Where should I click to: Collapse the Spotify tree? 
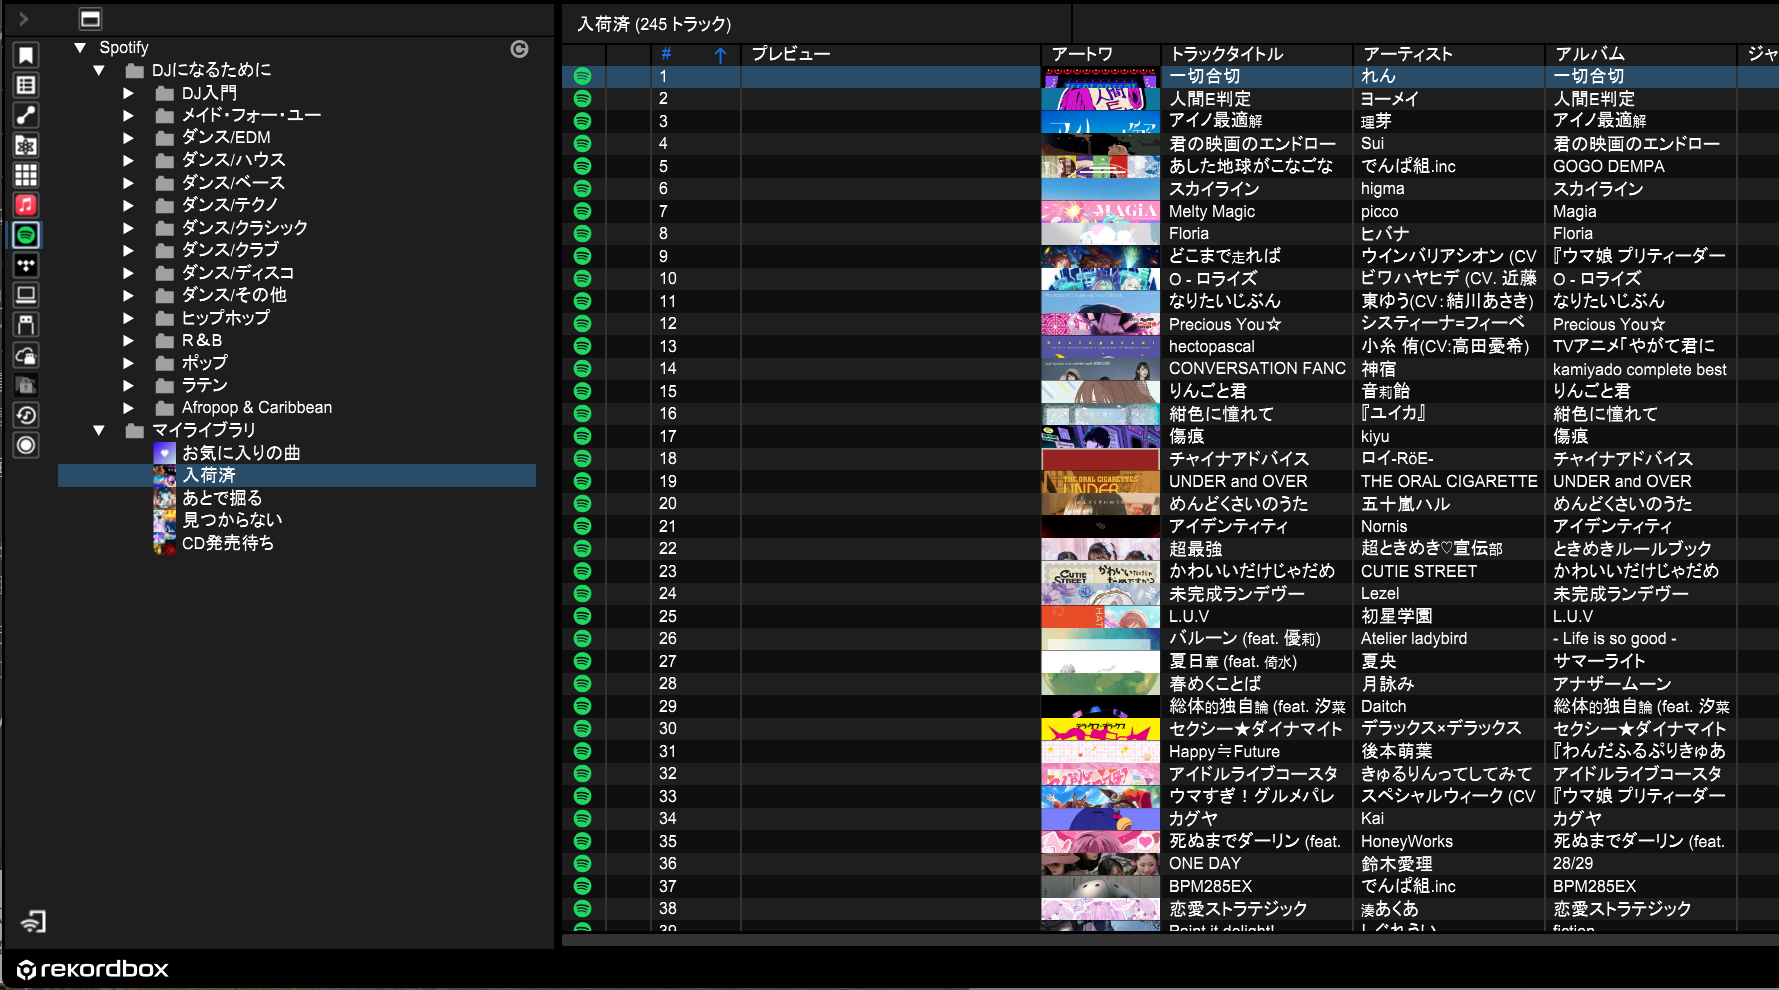pos(80,48)
